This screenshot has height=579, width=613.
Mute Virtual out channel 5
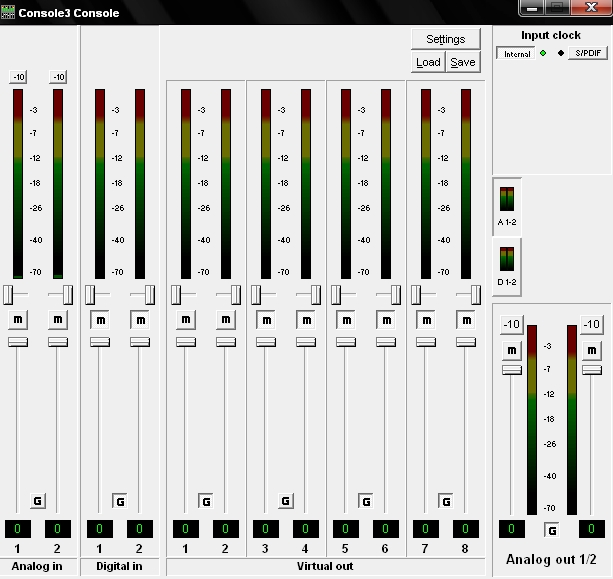coord(346,320)
